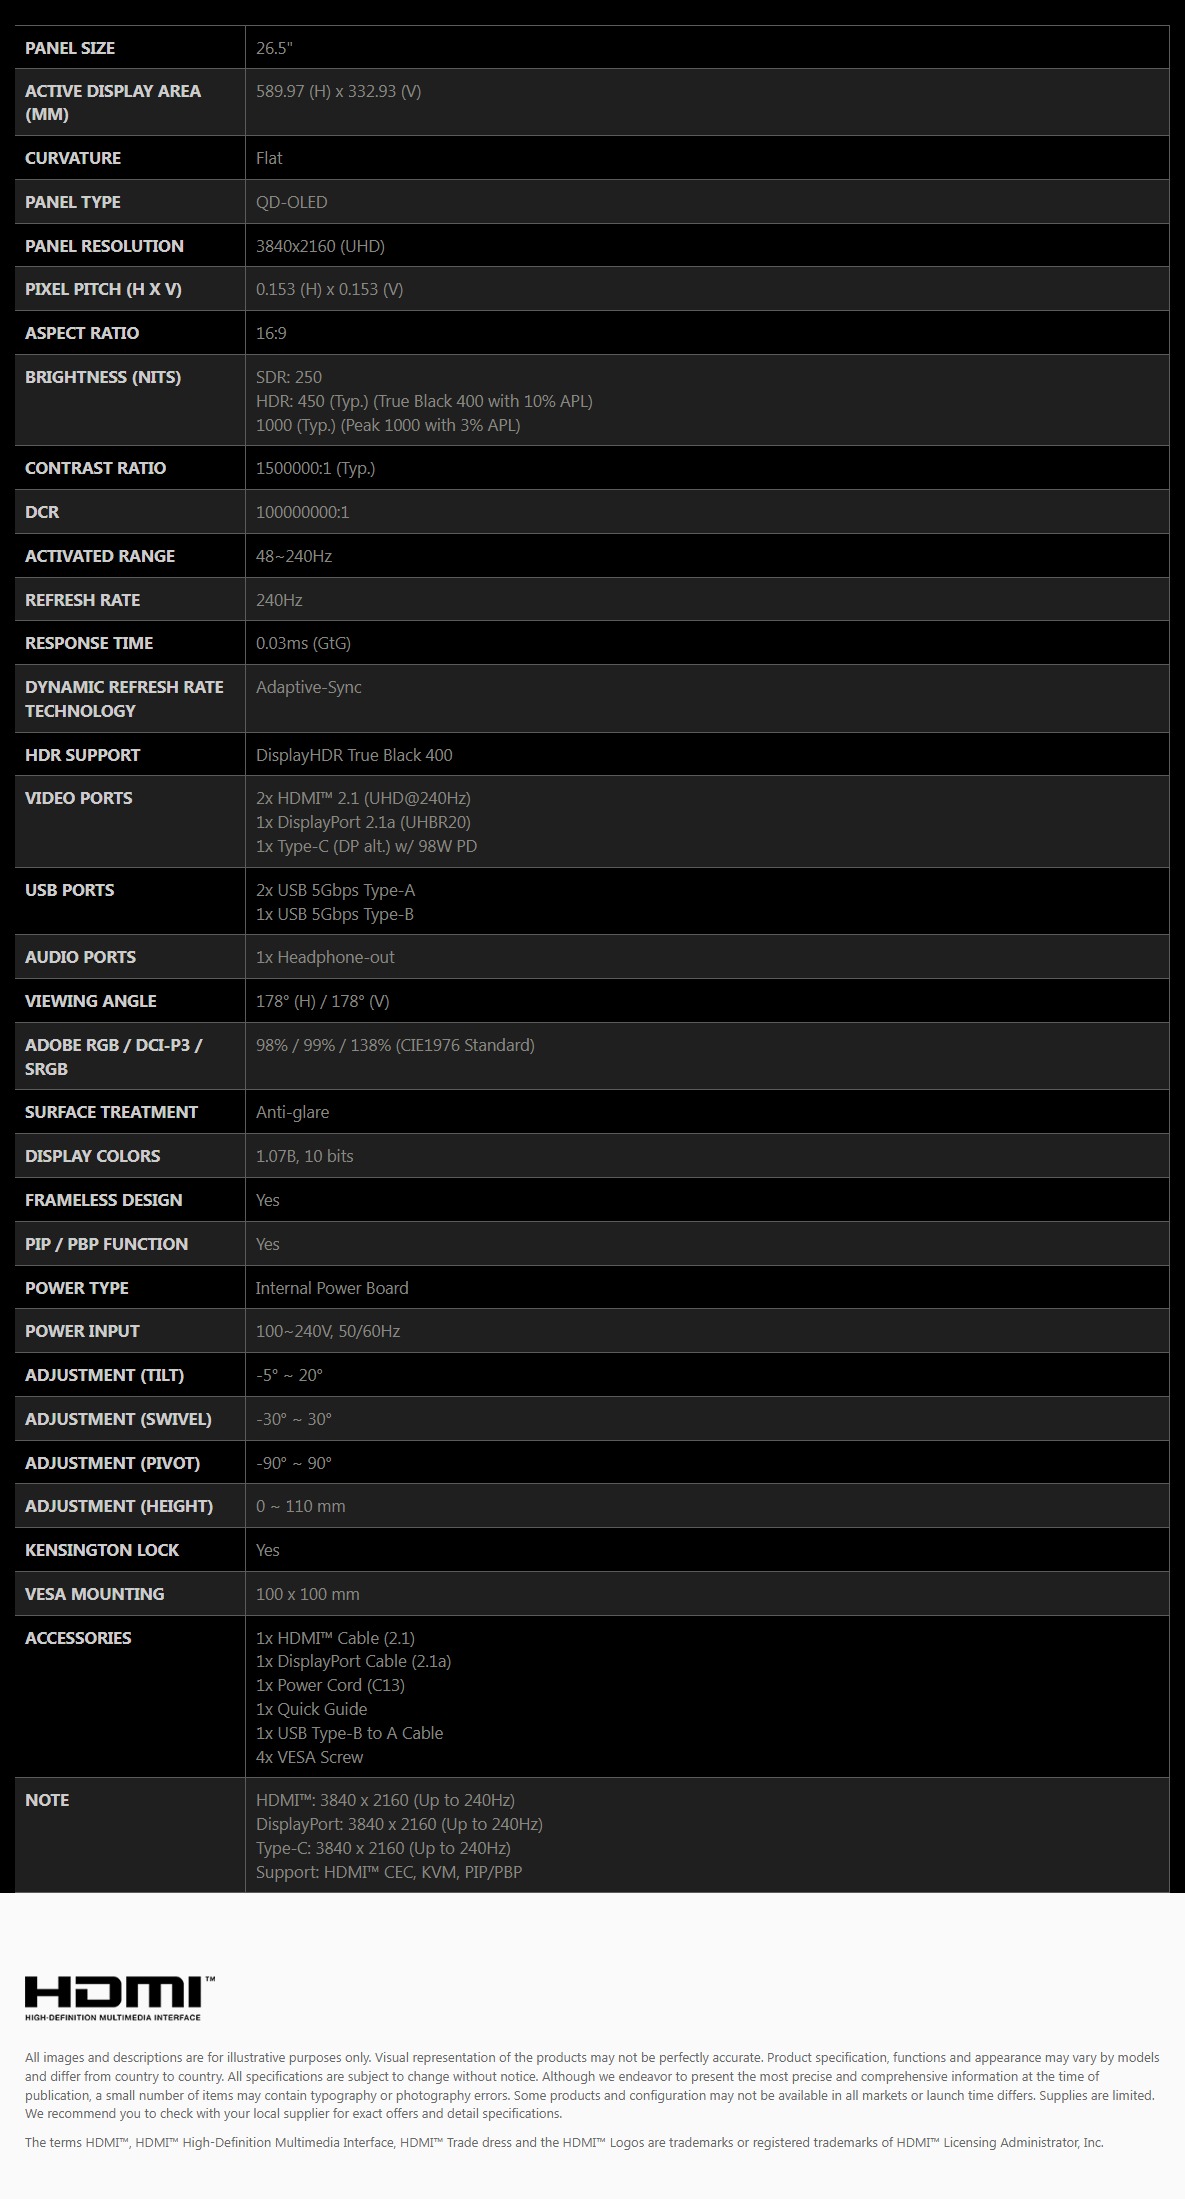Select the NOTE row label
Screen dimensions: 1185x2199
pos(47,1800)
